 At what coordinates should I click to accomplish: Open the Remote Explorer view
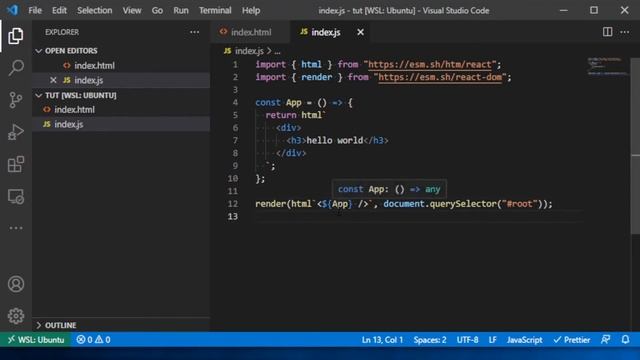pos(16,196)
